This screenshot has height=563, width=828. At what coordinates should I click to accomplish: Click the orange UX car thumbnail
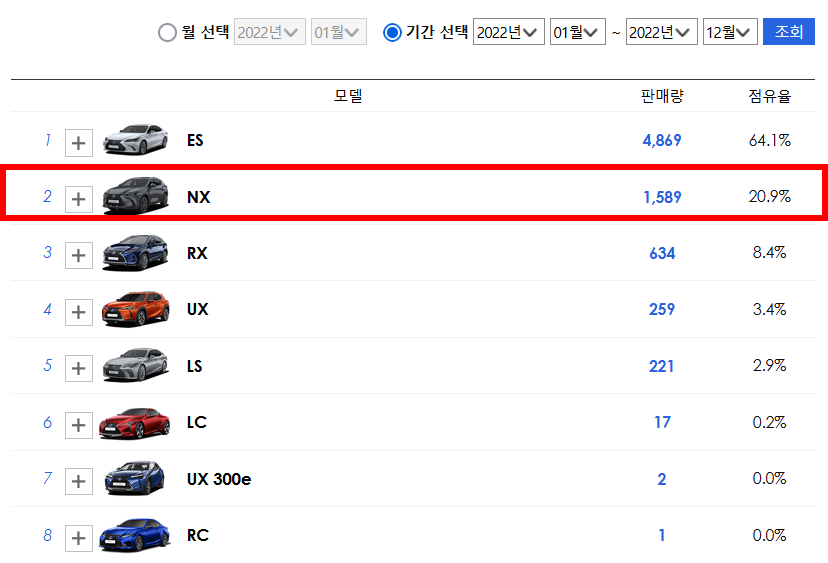[136, 309]
